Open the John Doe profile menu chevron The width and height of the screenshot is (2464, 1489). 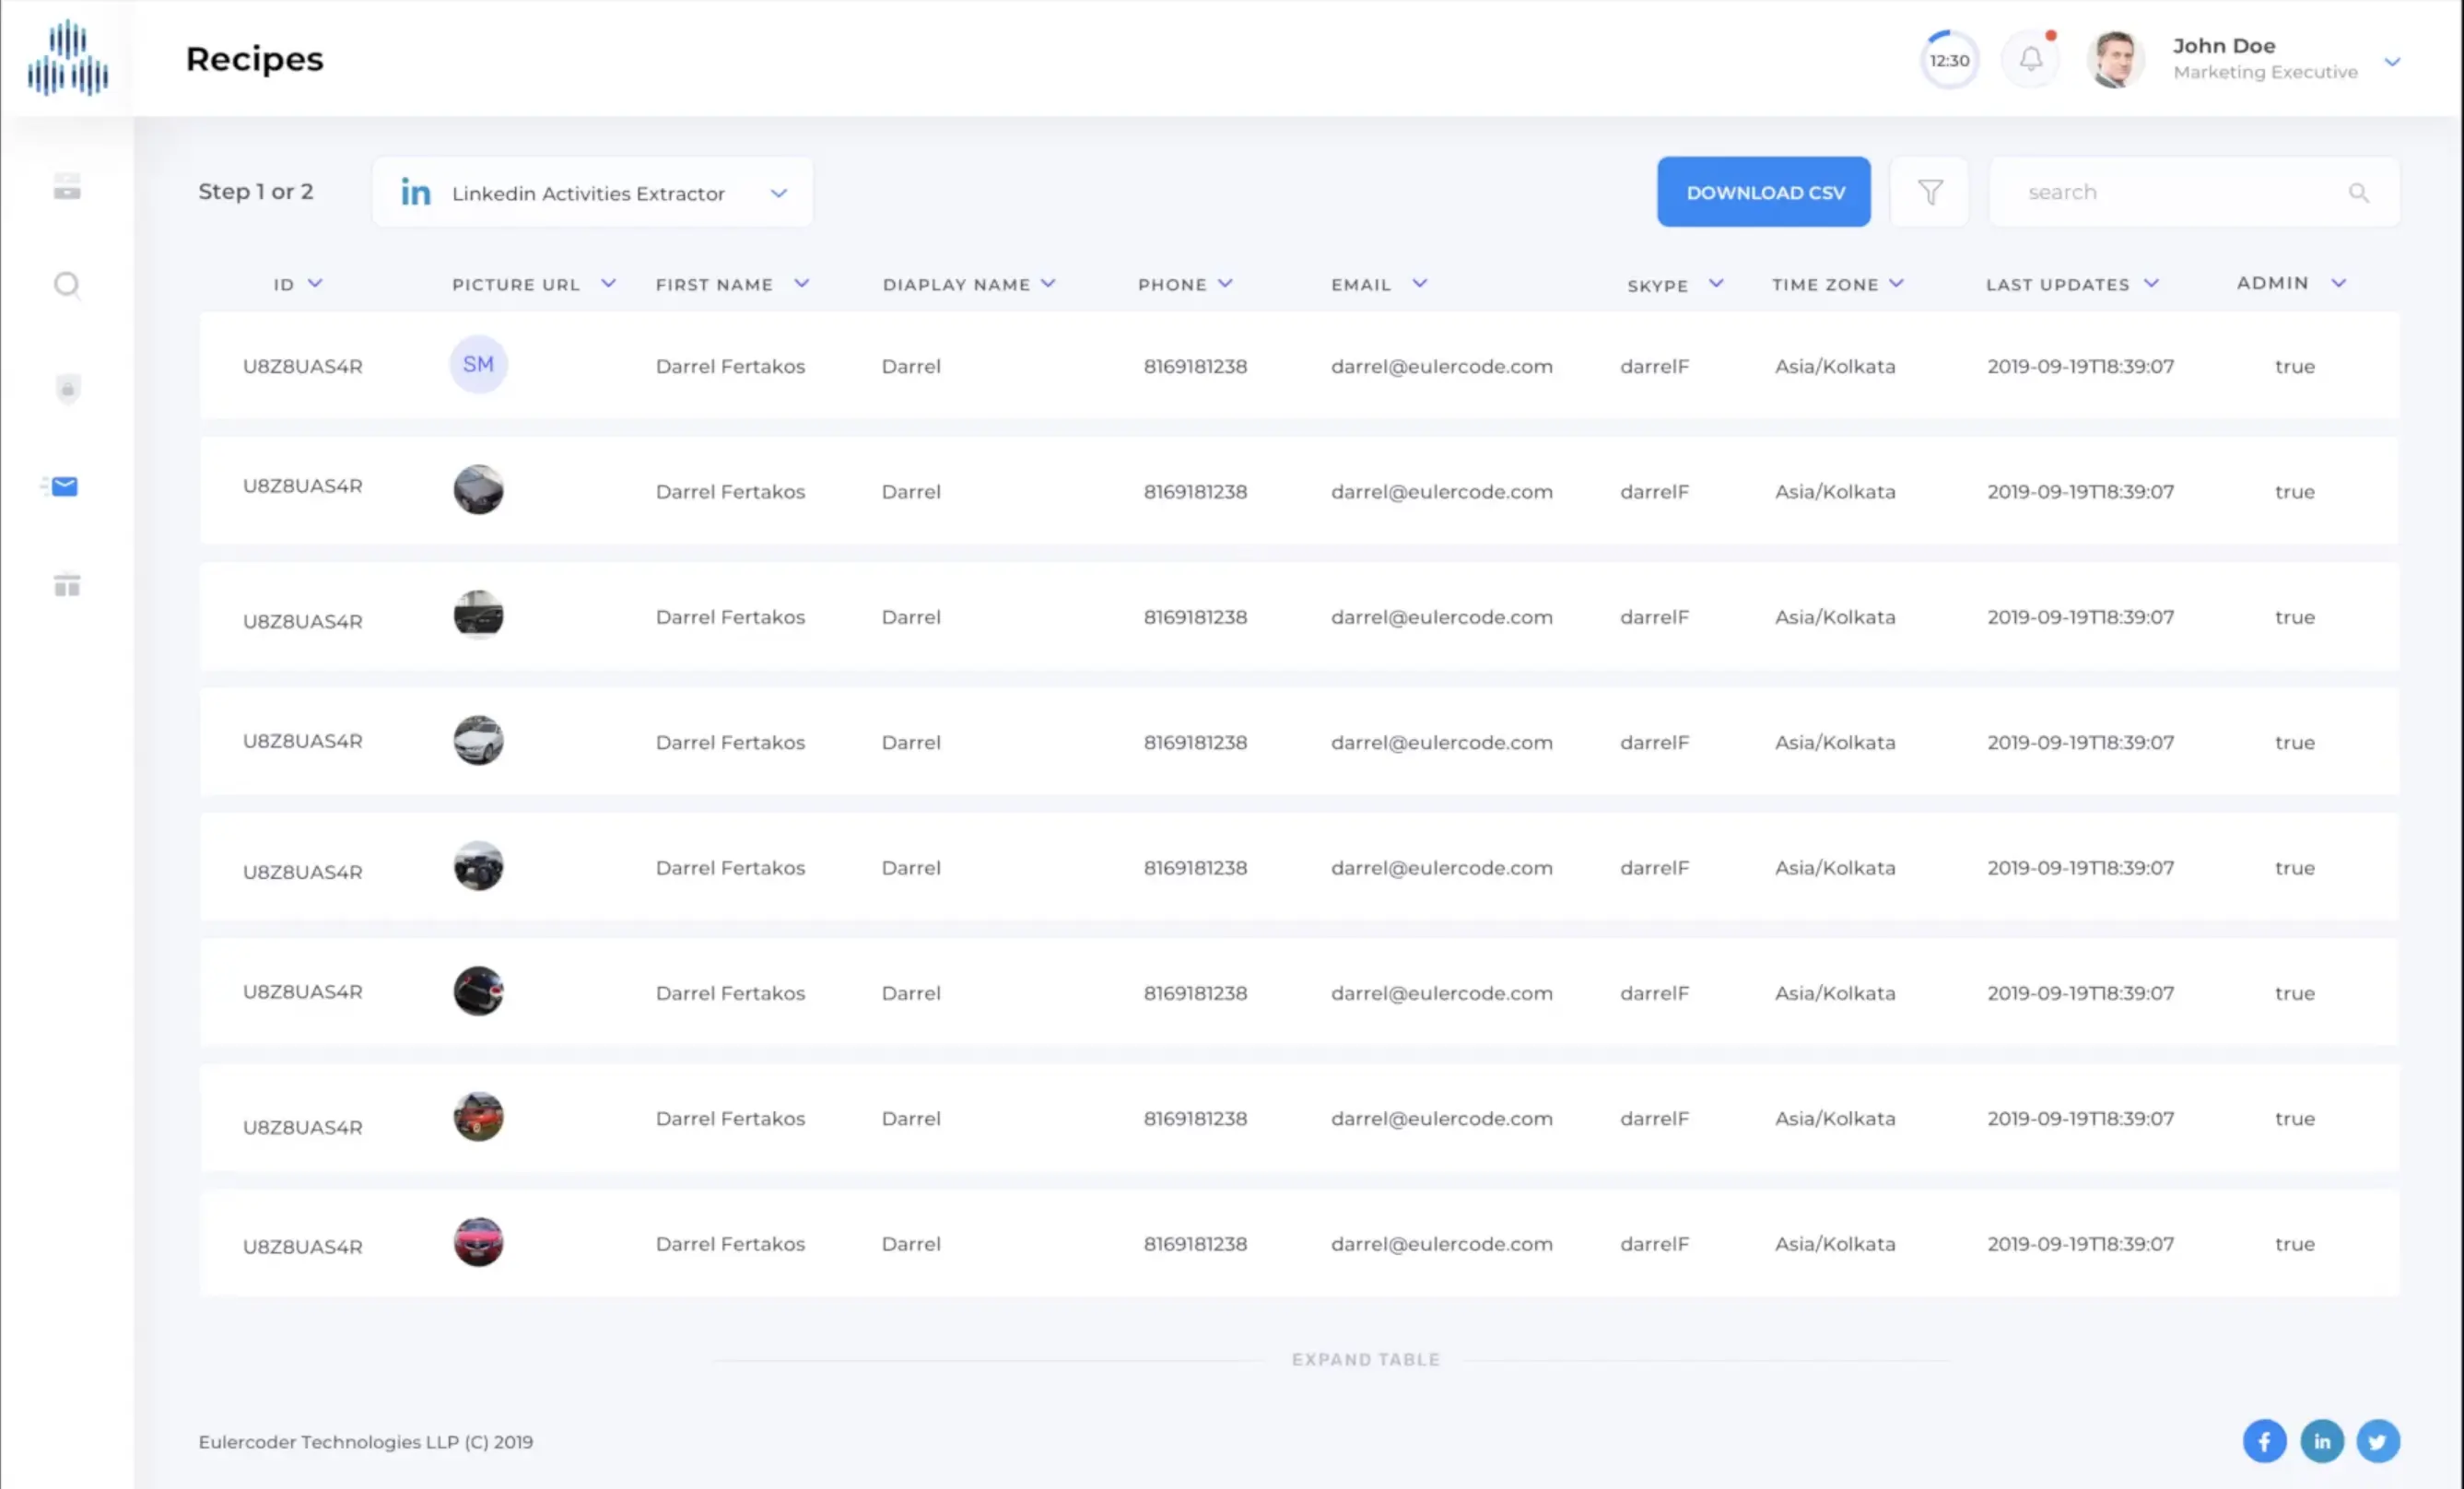pos(2392,62)
